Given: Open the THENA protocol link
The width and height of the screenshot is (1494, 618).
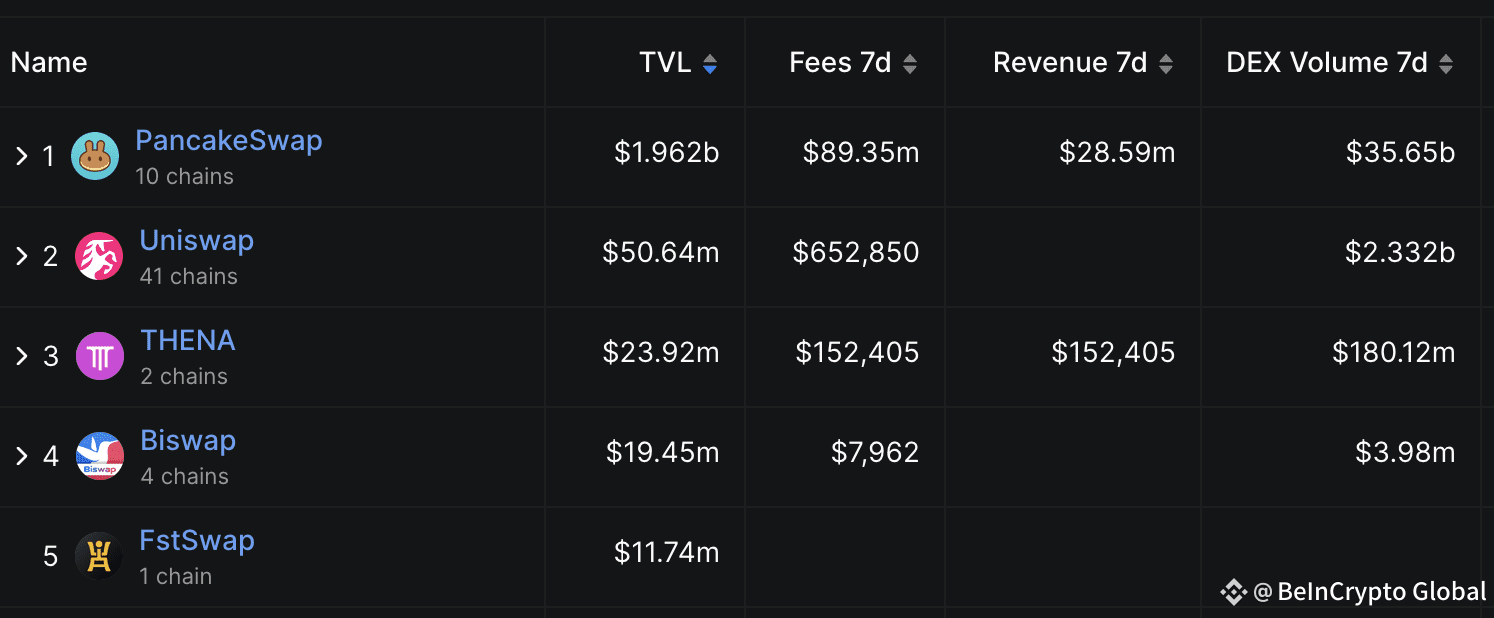Looking at the screenshot, I should click(188, 341).
